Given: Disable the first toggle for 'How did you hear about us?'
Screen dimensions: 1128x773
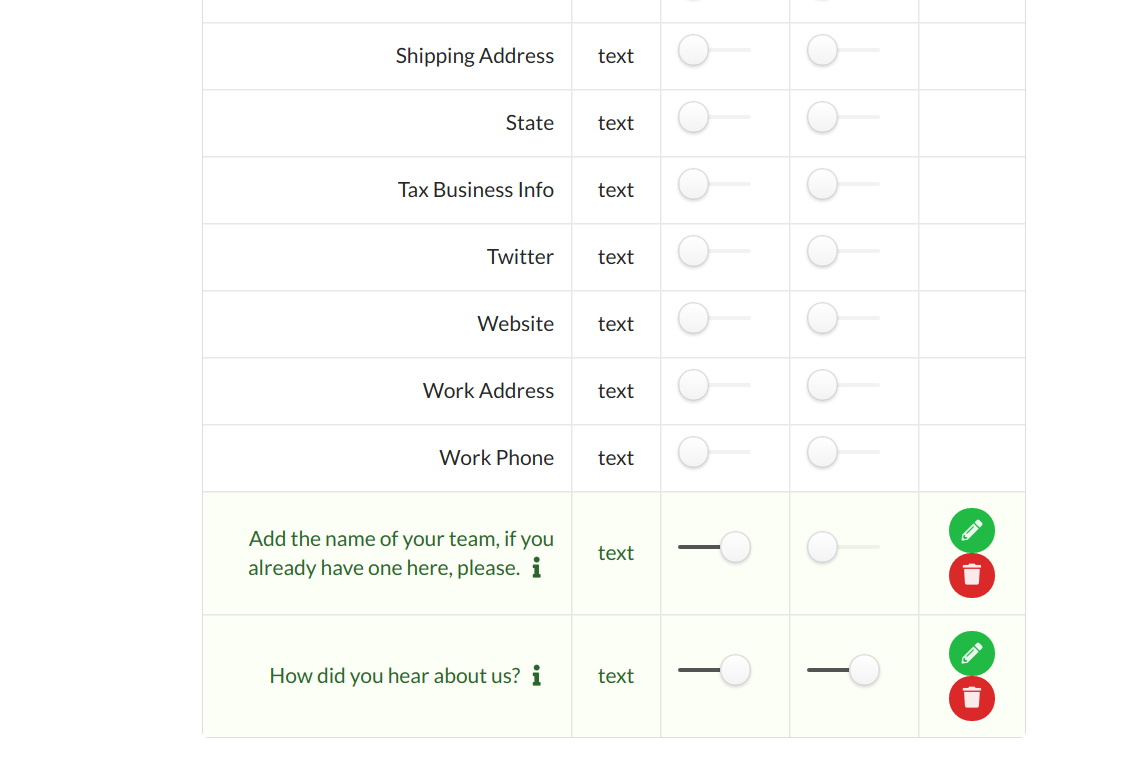Looking at the screenshot, I should tap(714, 670).
